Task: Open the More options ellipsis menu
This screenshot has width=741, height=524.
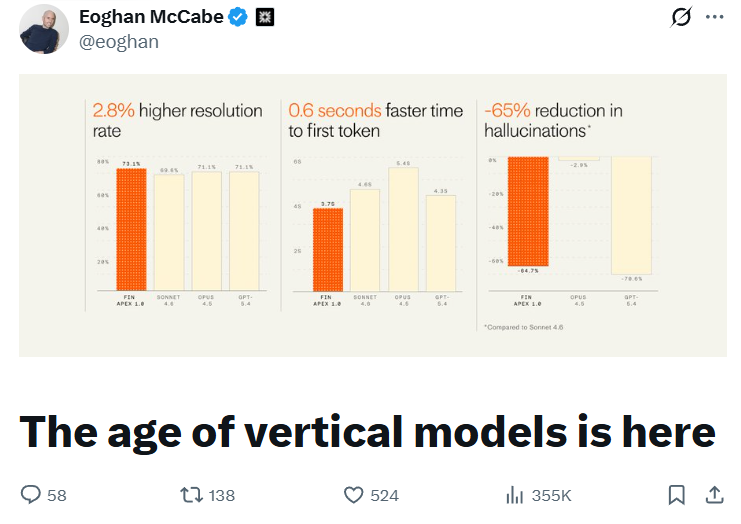Action: [x=714, y=17]
